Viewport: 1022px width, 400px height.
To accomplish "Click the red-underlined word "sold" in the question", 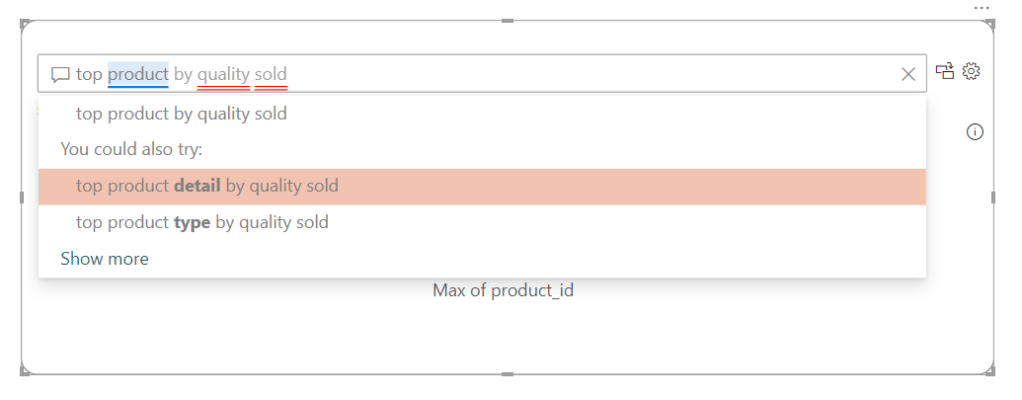I will 271,74.
